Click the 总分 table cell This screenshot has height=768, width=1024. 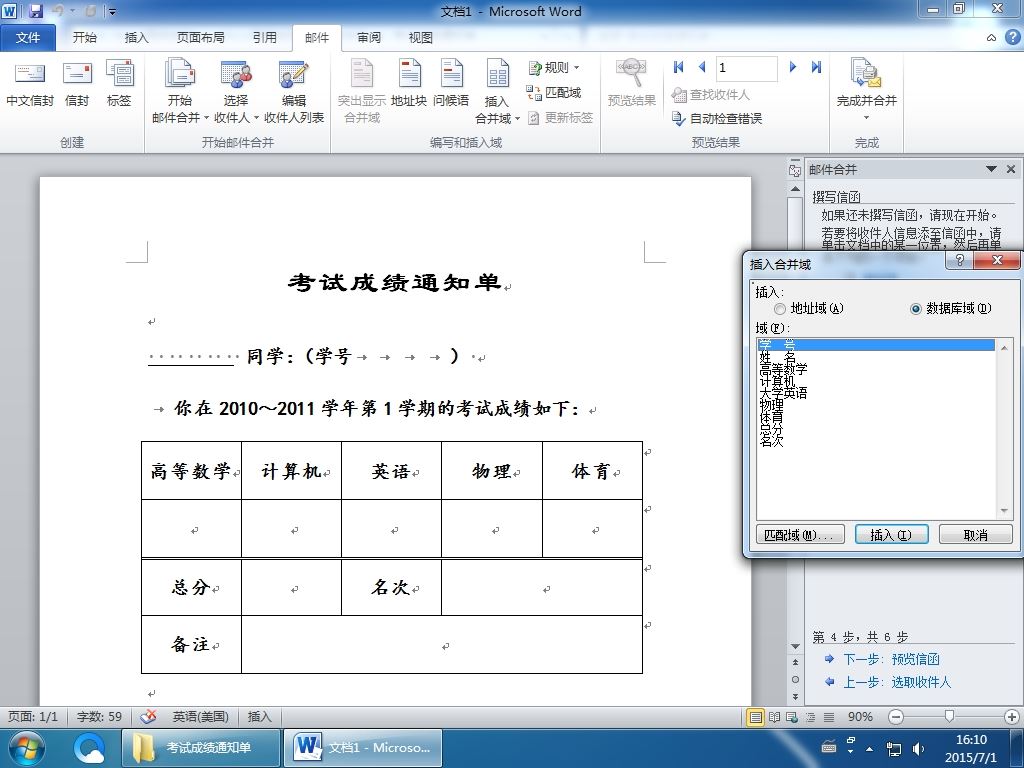tap(191, 587)
